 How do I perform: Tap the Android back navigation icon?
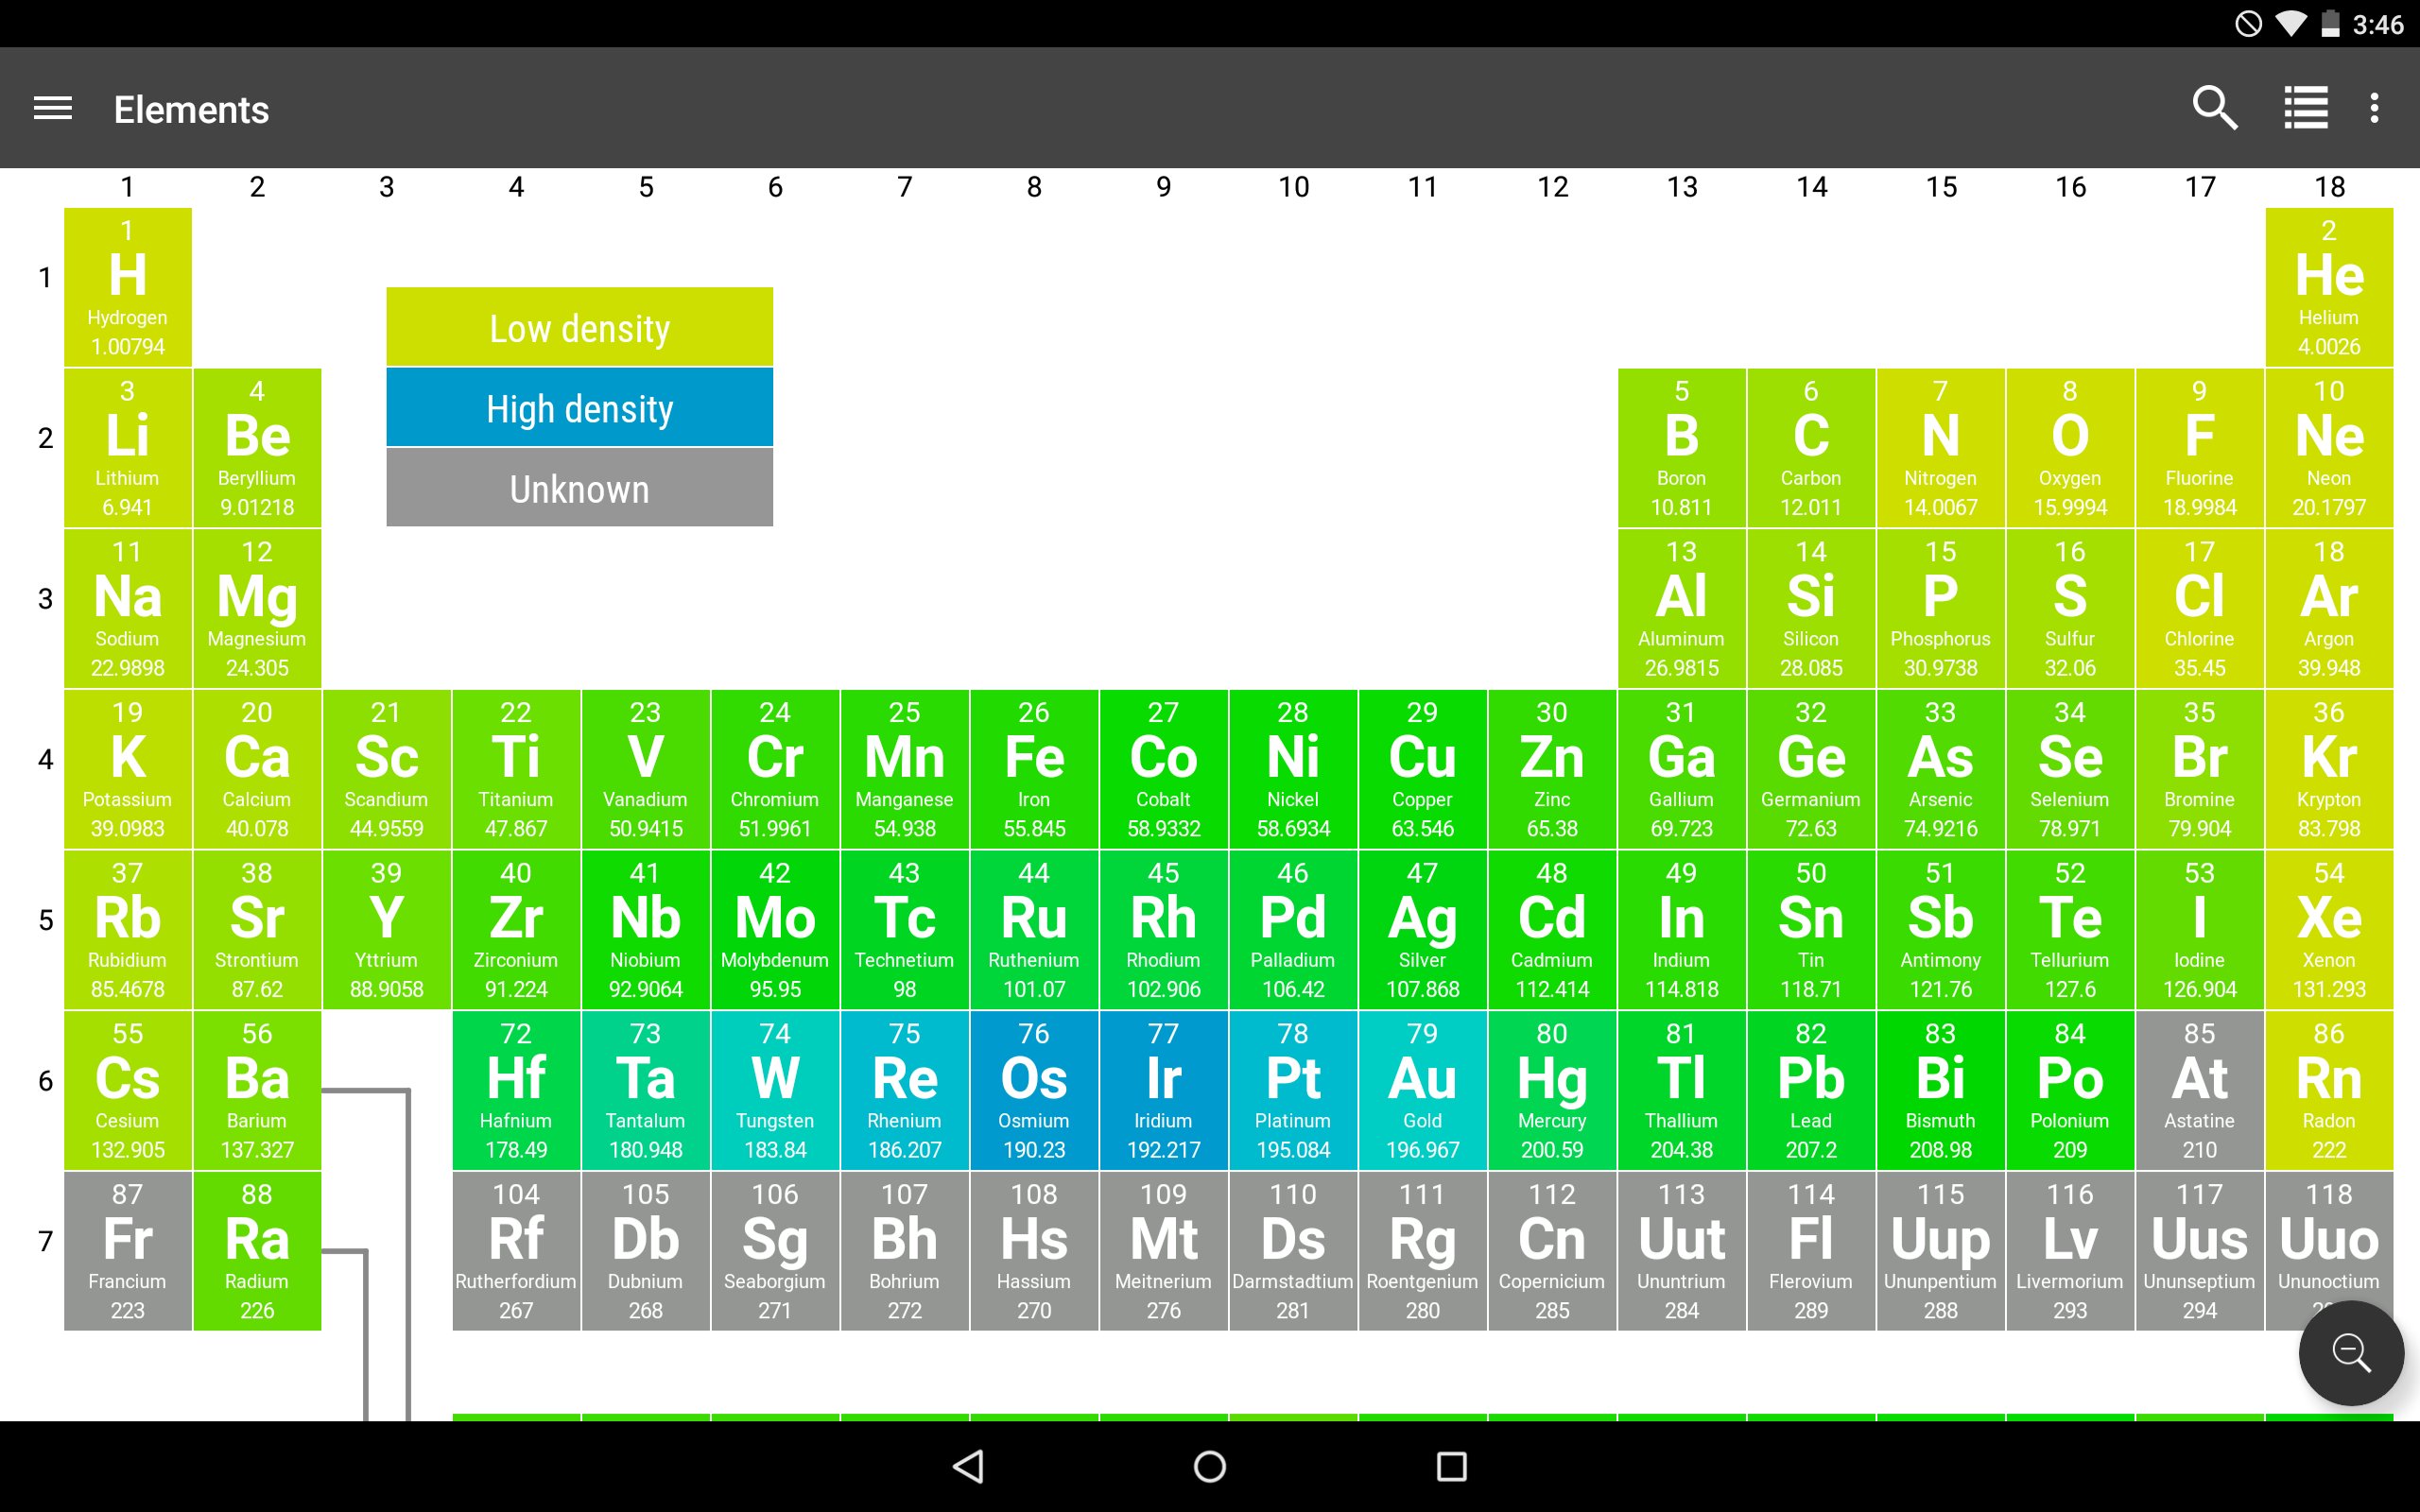pos(968,1466)
